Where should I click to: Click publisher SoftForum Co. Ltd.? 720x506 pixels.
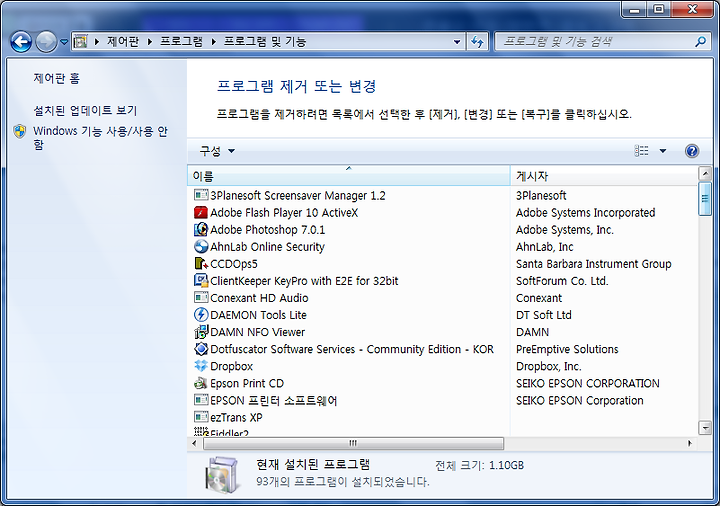562,281
